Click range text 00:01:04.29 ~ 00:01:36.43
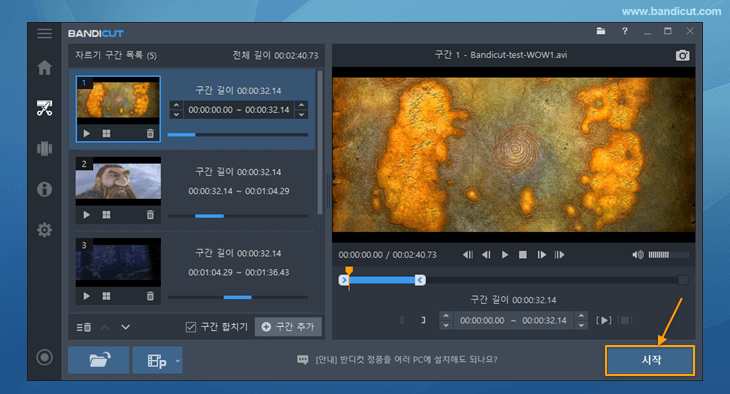 [x=239, y=272]
